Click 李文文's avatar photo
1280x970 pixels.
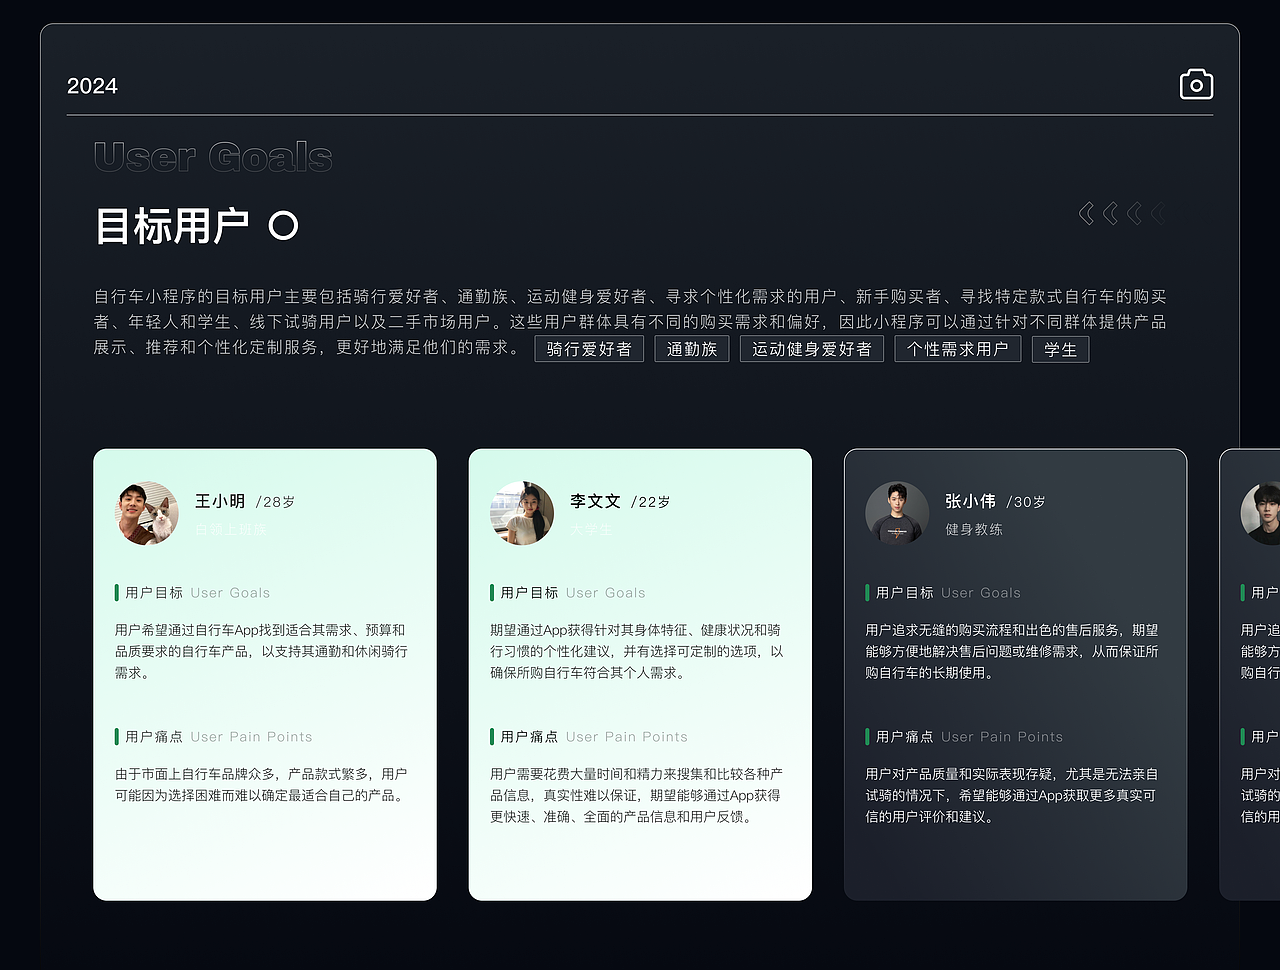pos(522,513)
